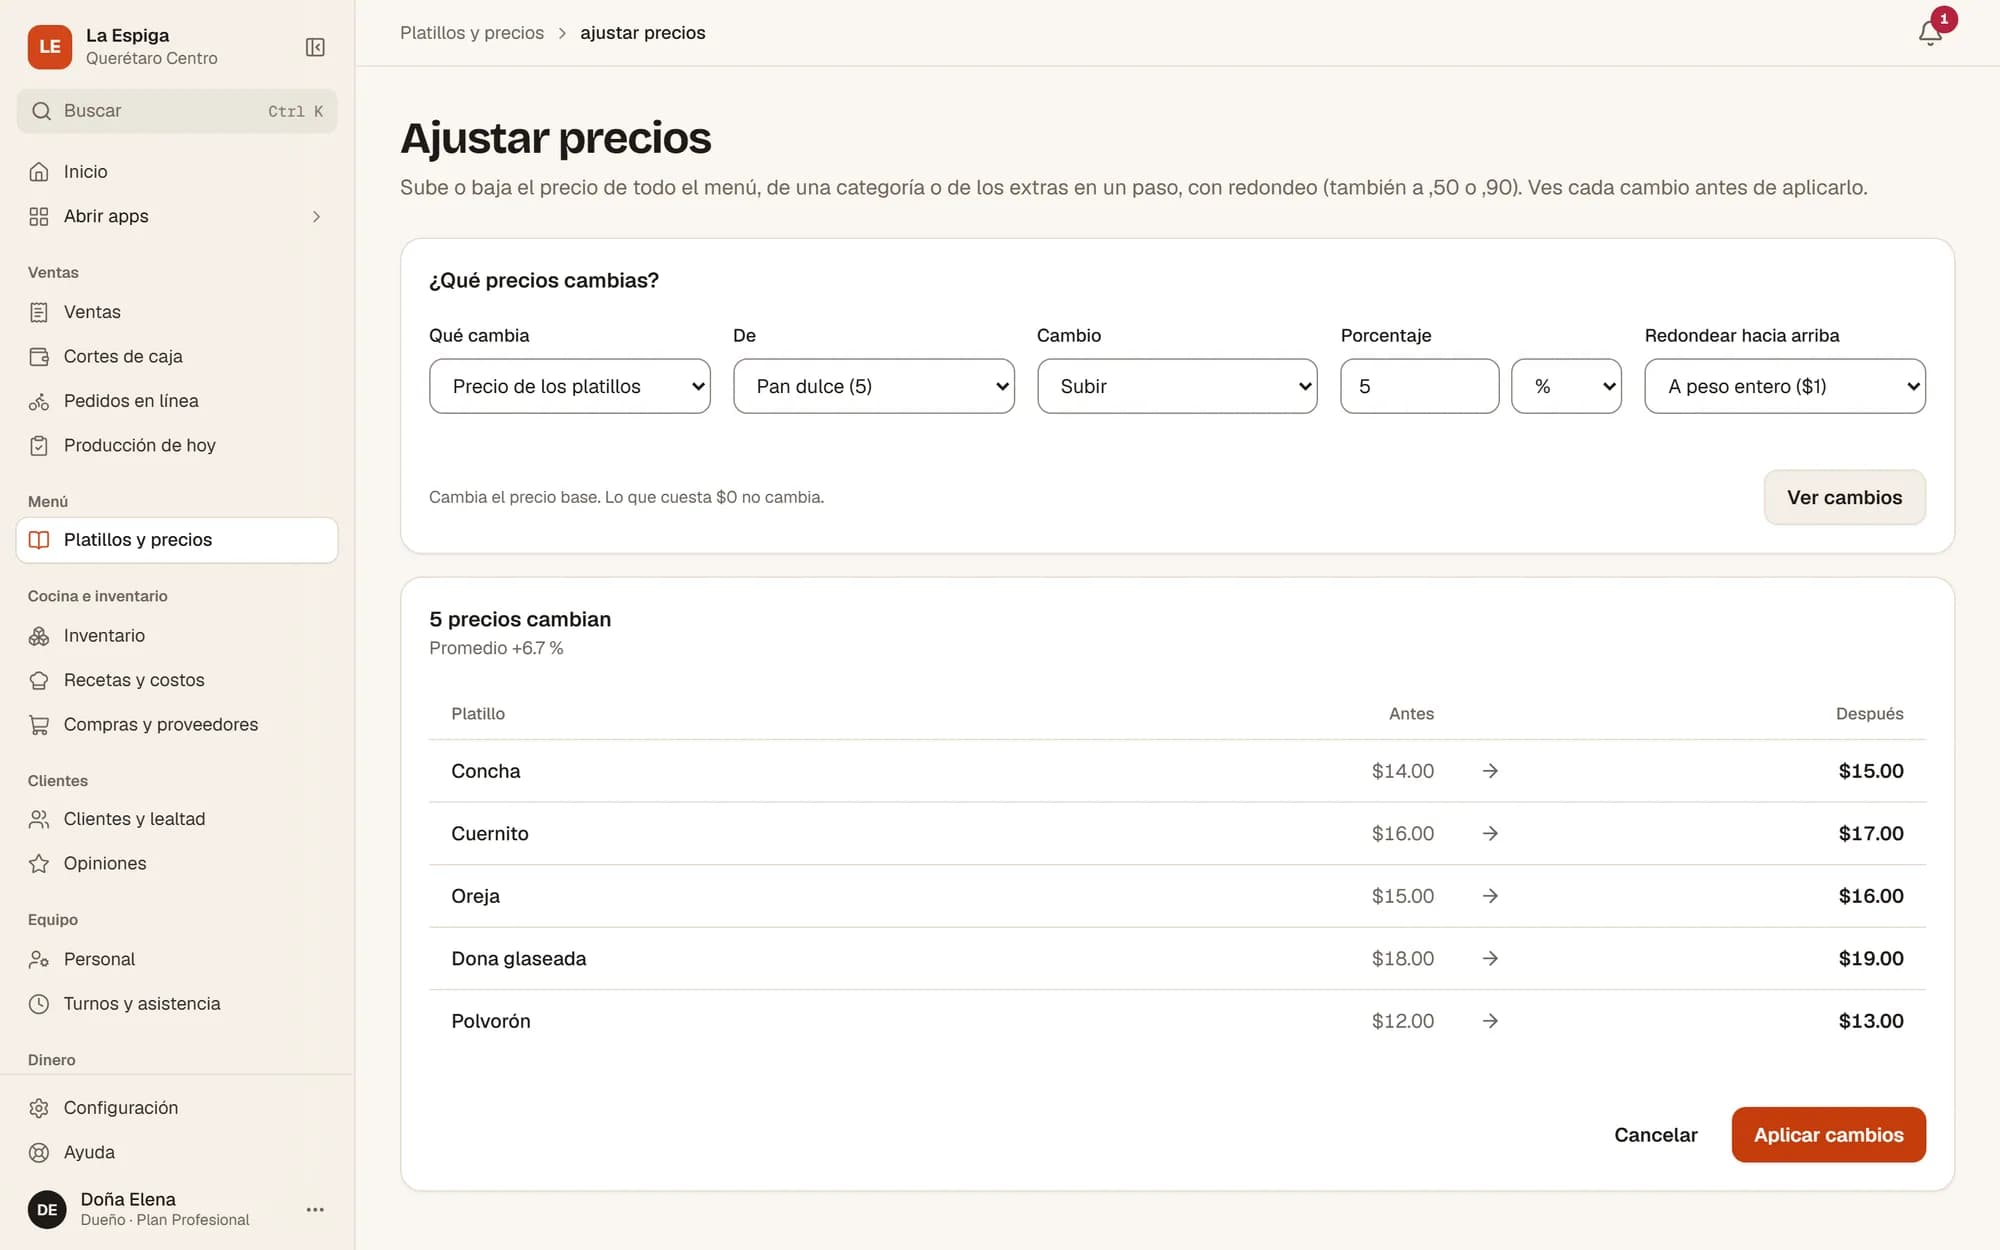Image resolution: width=2000 pixels, height=1250 pixels.
Task: Click the Dona glaseada new price $19.00
Action: tap(1870, 958)
